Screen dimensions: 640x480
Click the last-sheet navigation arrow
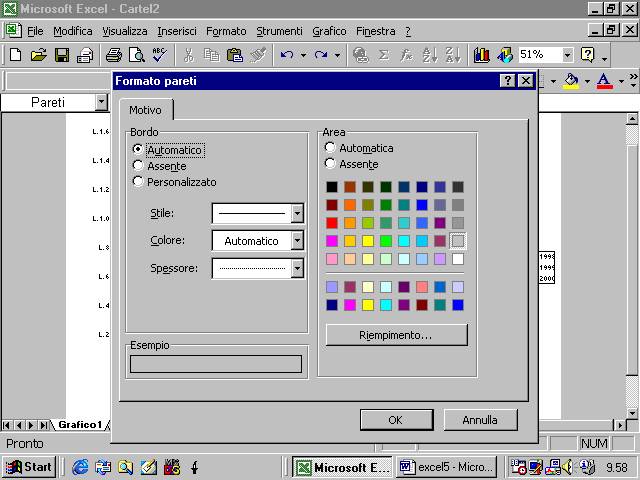click(43, 425)
